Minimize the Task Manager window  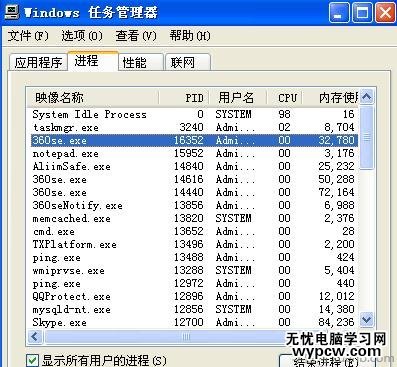click(x=339, y=13)
